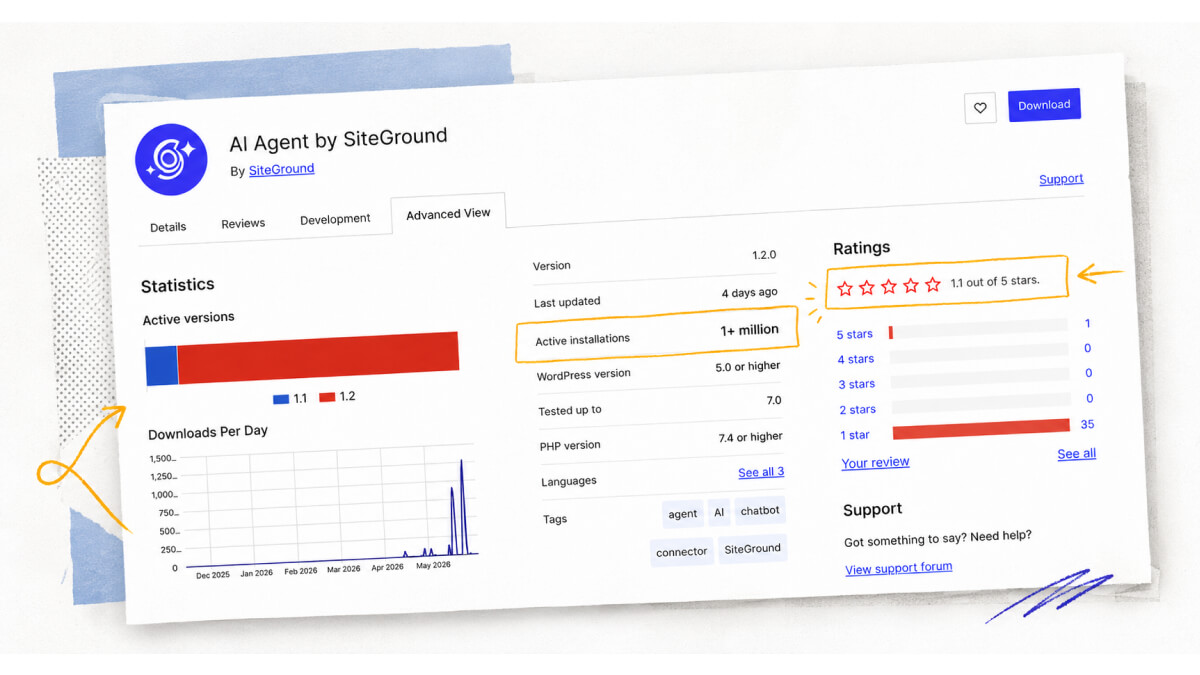
Task: Click the 1+ million installations value
Action: click(x=749, y=330)
